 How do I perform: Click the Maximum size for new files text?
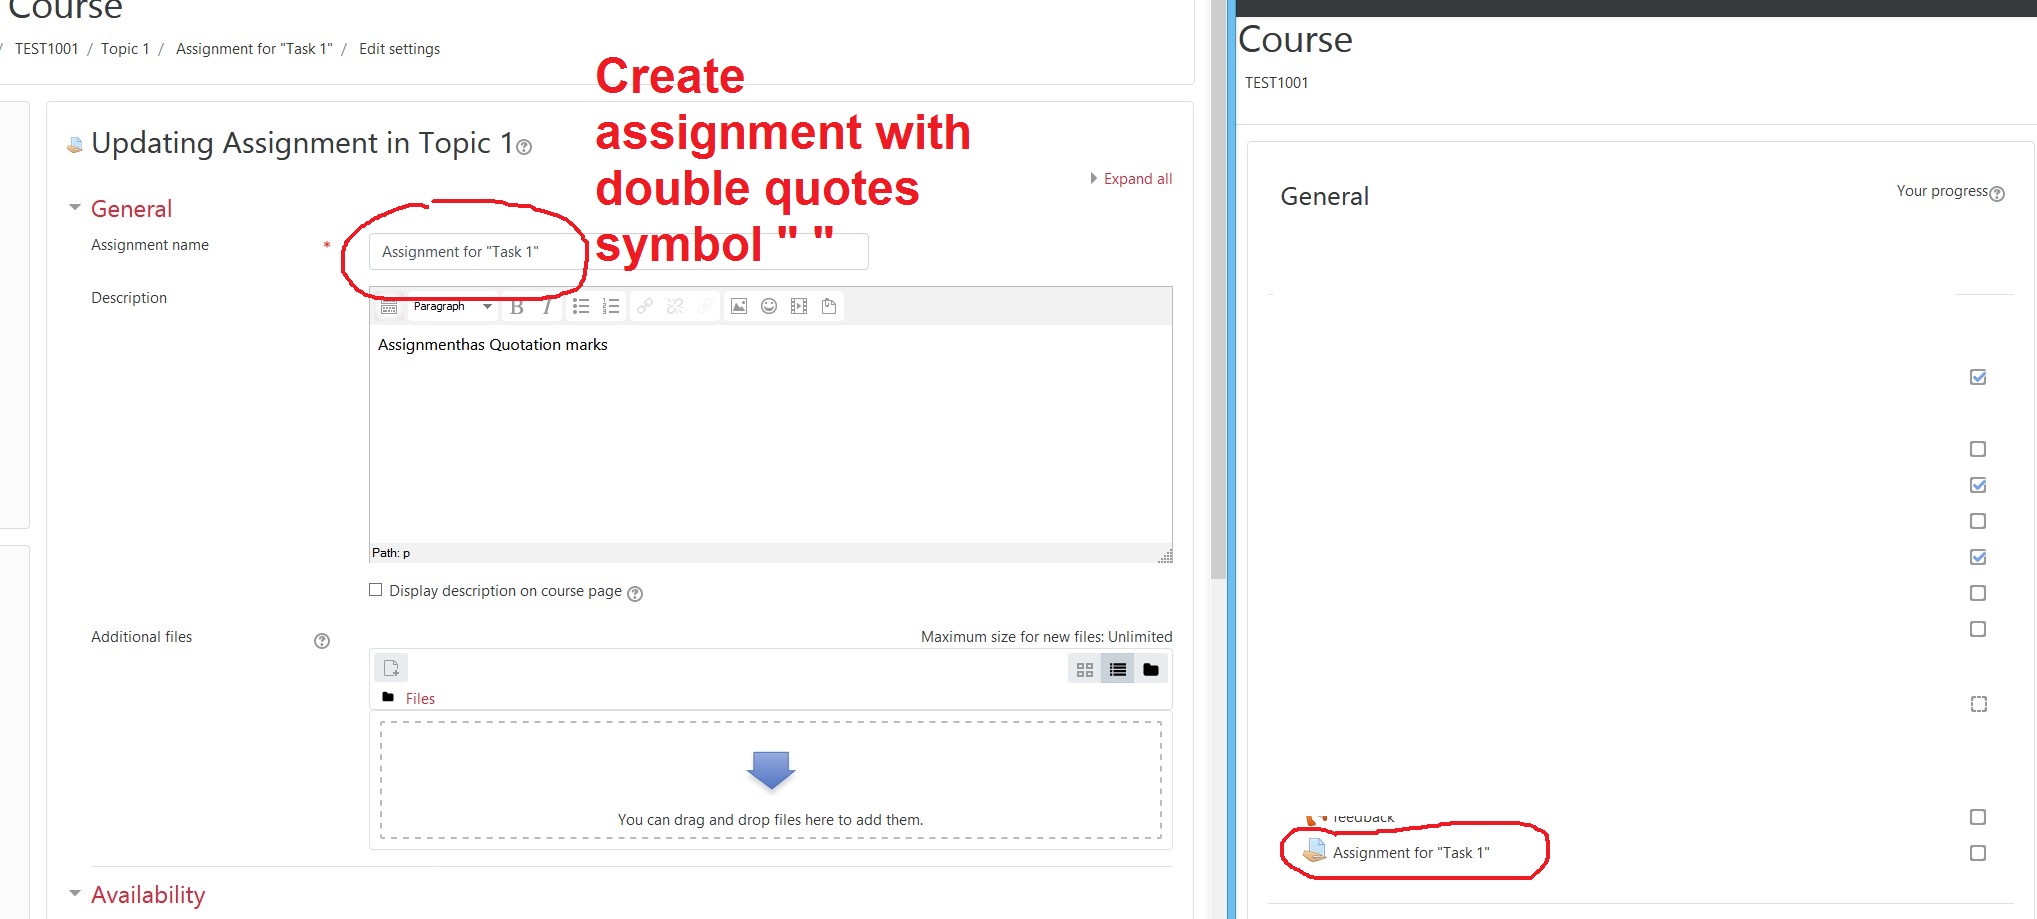1046,637
